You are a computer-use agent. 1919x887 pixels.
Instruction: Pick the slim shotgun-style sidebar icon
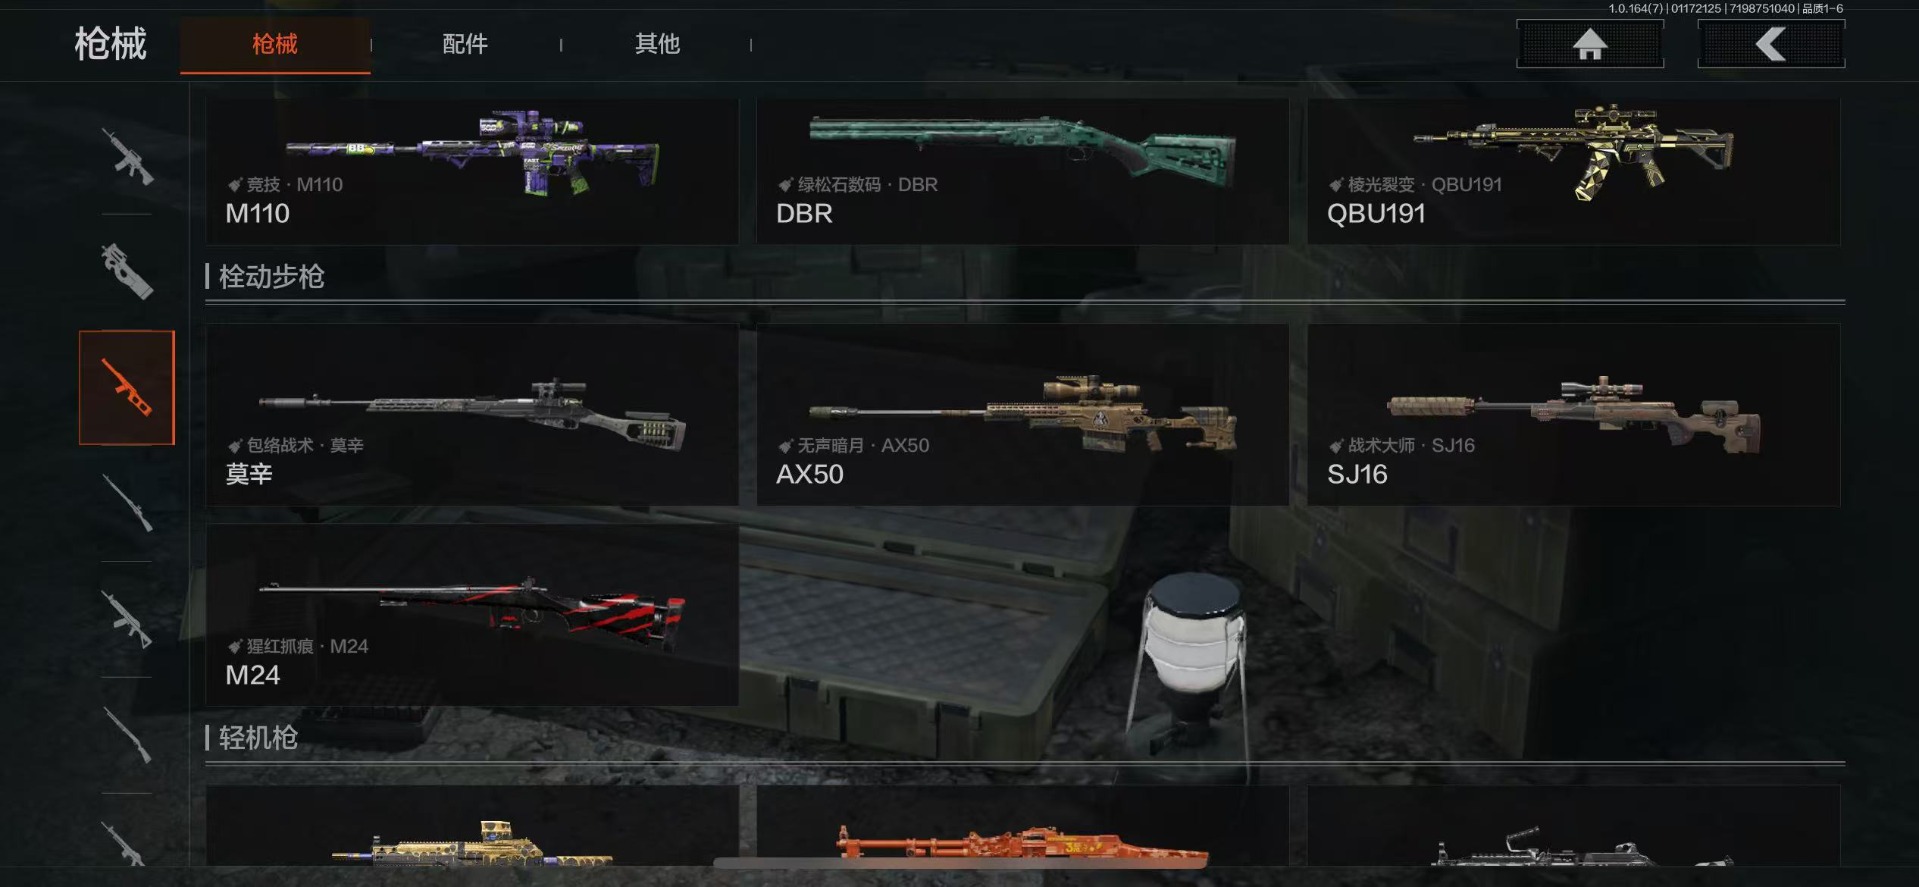point(127,734)
